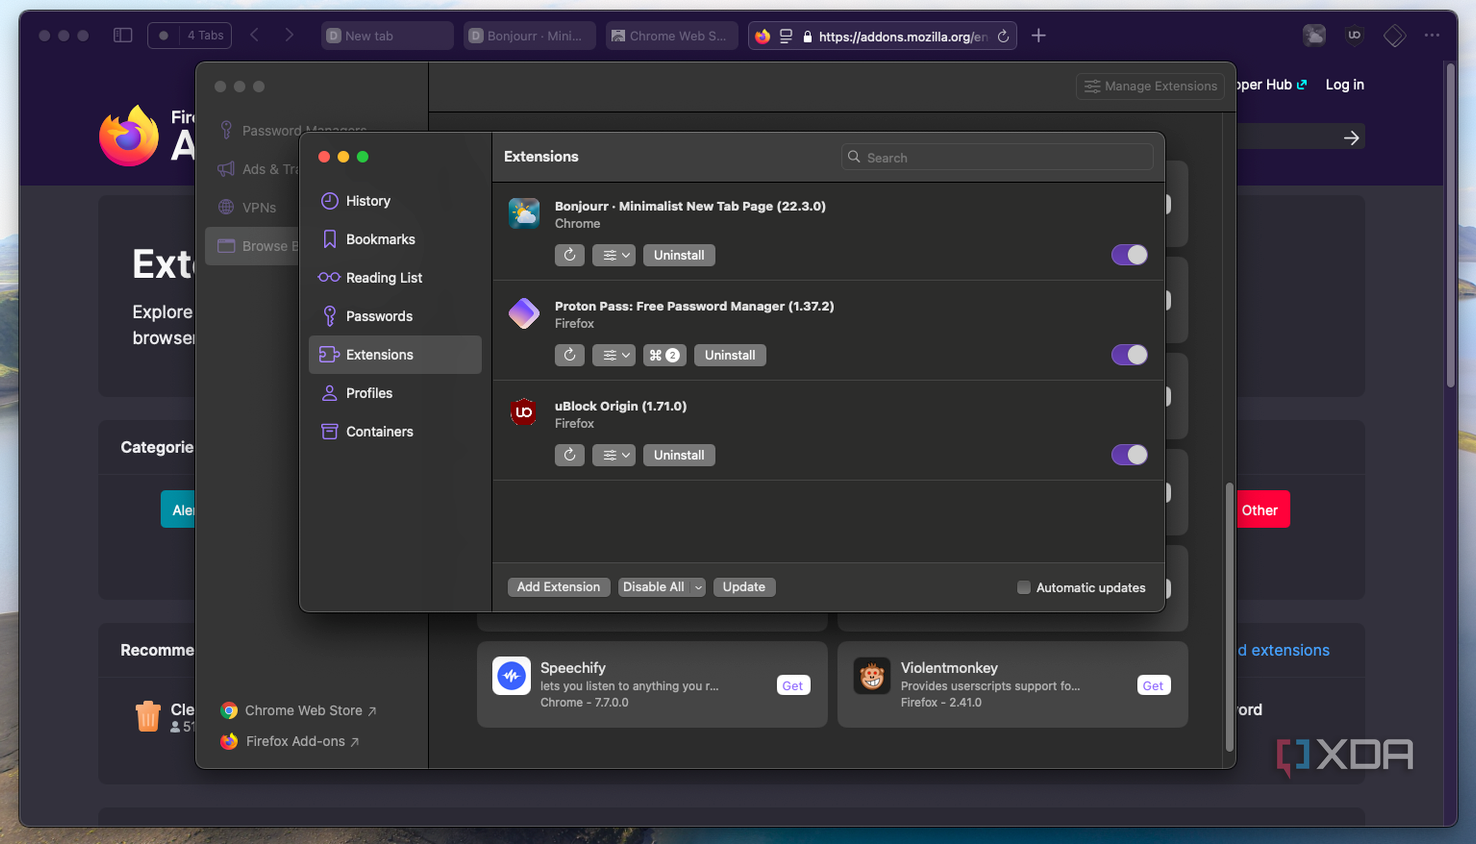Image resolution: width=1476 pixels, height=844 pixels.
Task: Open the 4 Tabs group
Action: point(190,35)
